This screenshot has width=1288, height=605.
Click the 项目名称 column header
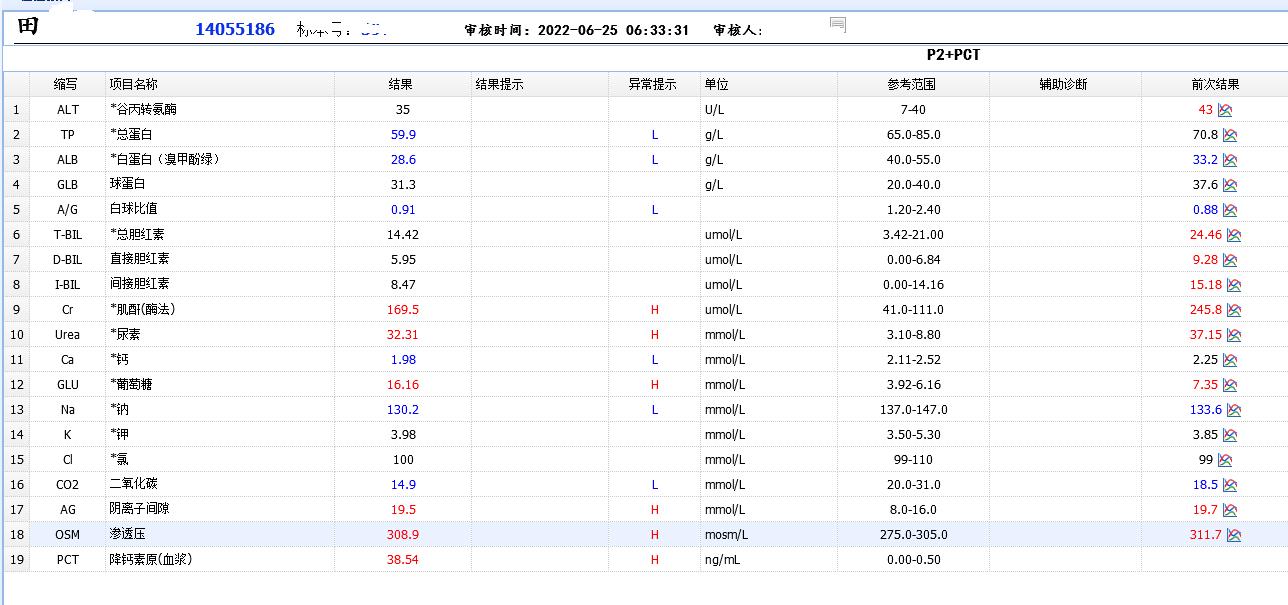click(220, 85)
